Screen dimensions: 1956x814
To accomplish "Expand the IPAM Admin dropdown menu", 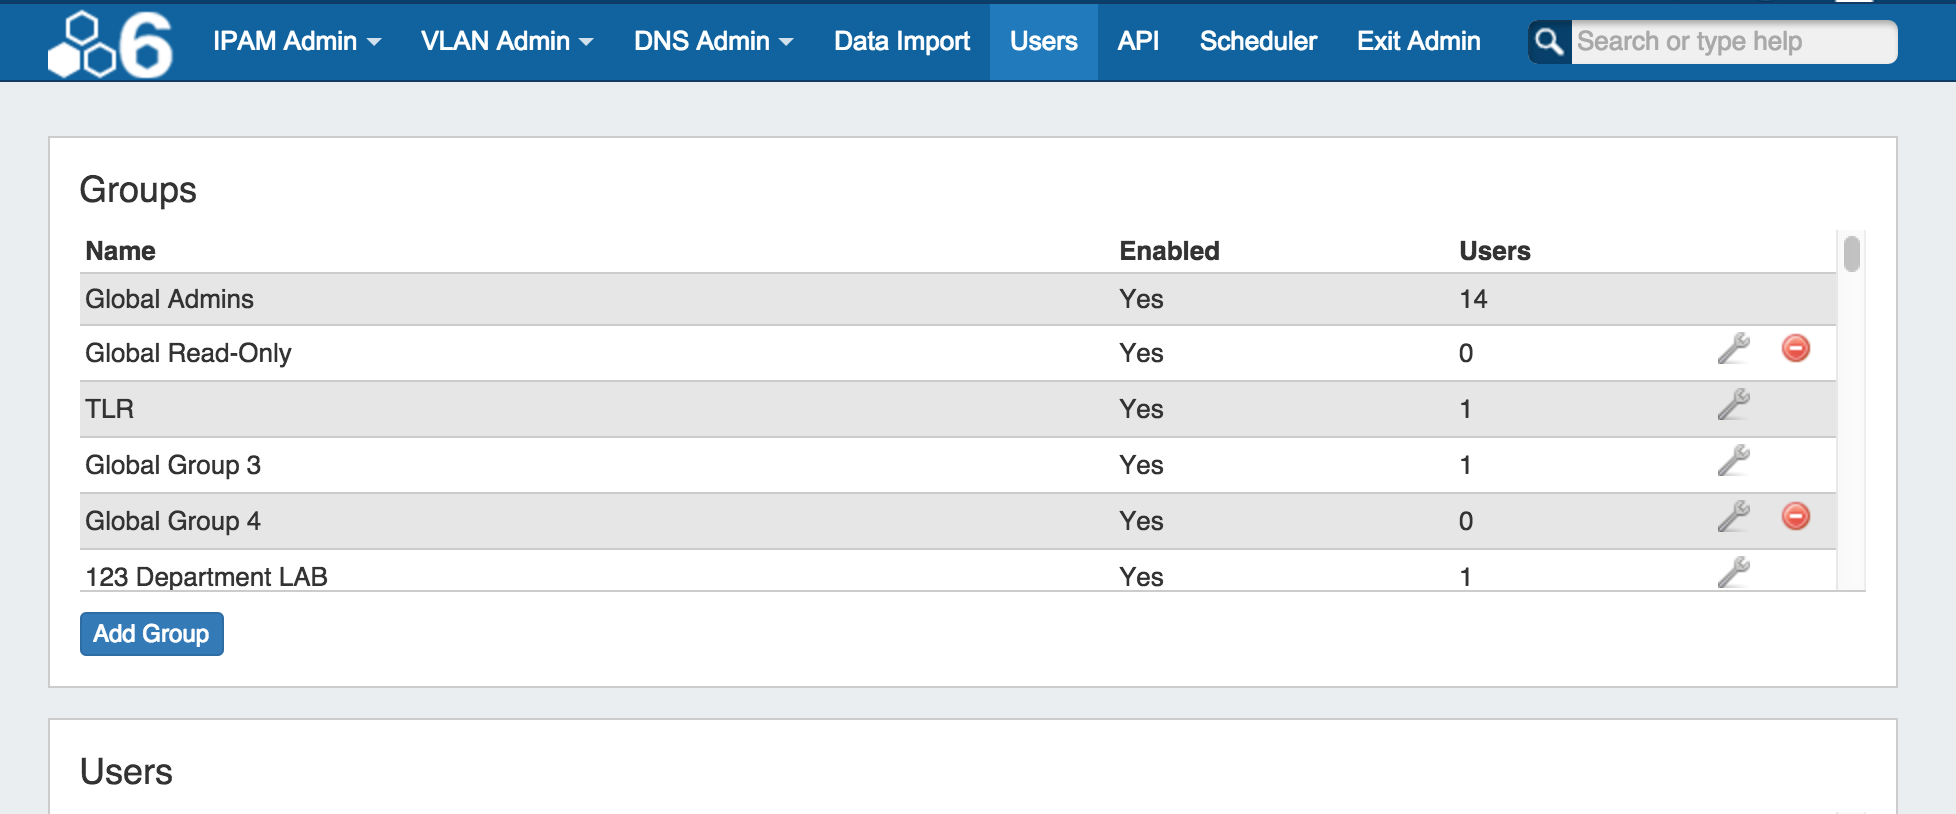I will click(296, 41).
